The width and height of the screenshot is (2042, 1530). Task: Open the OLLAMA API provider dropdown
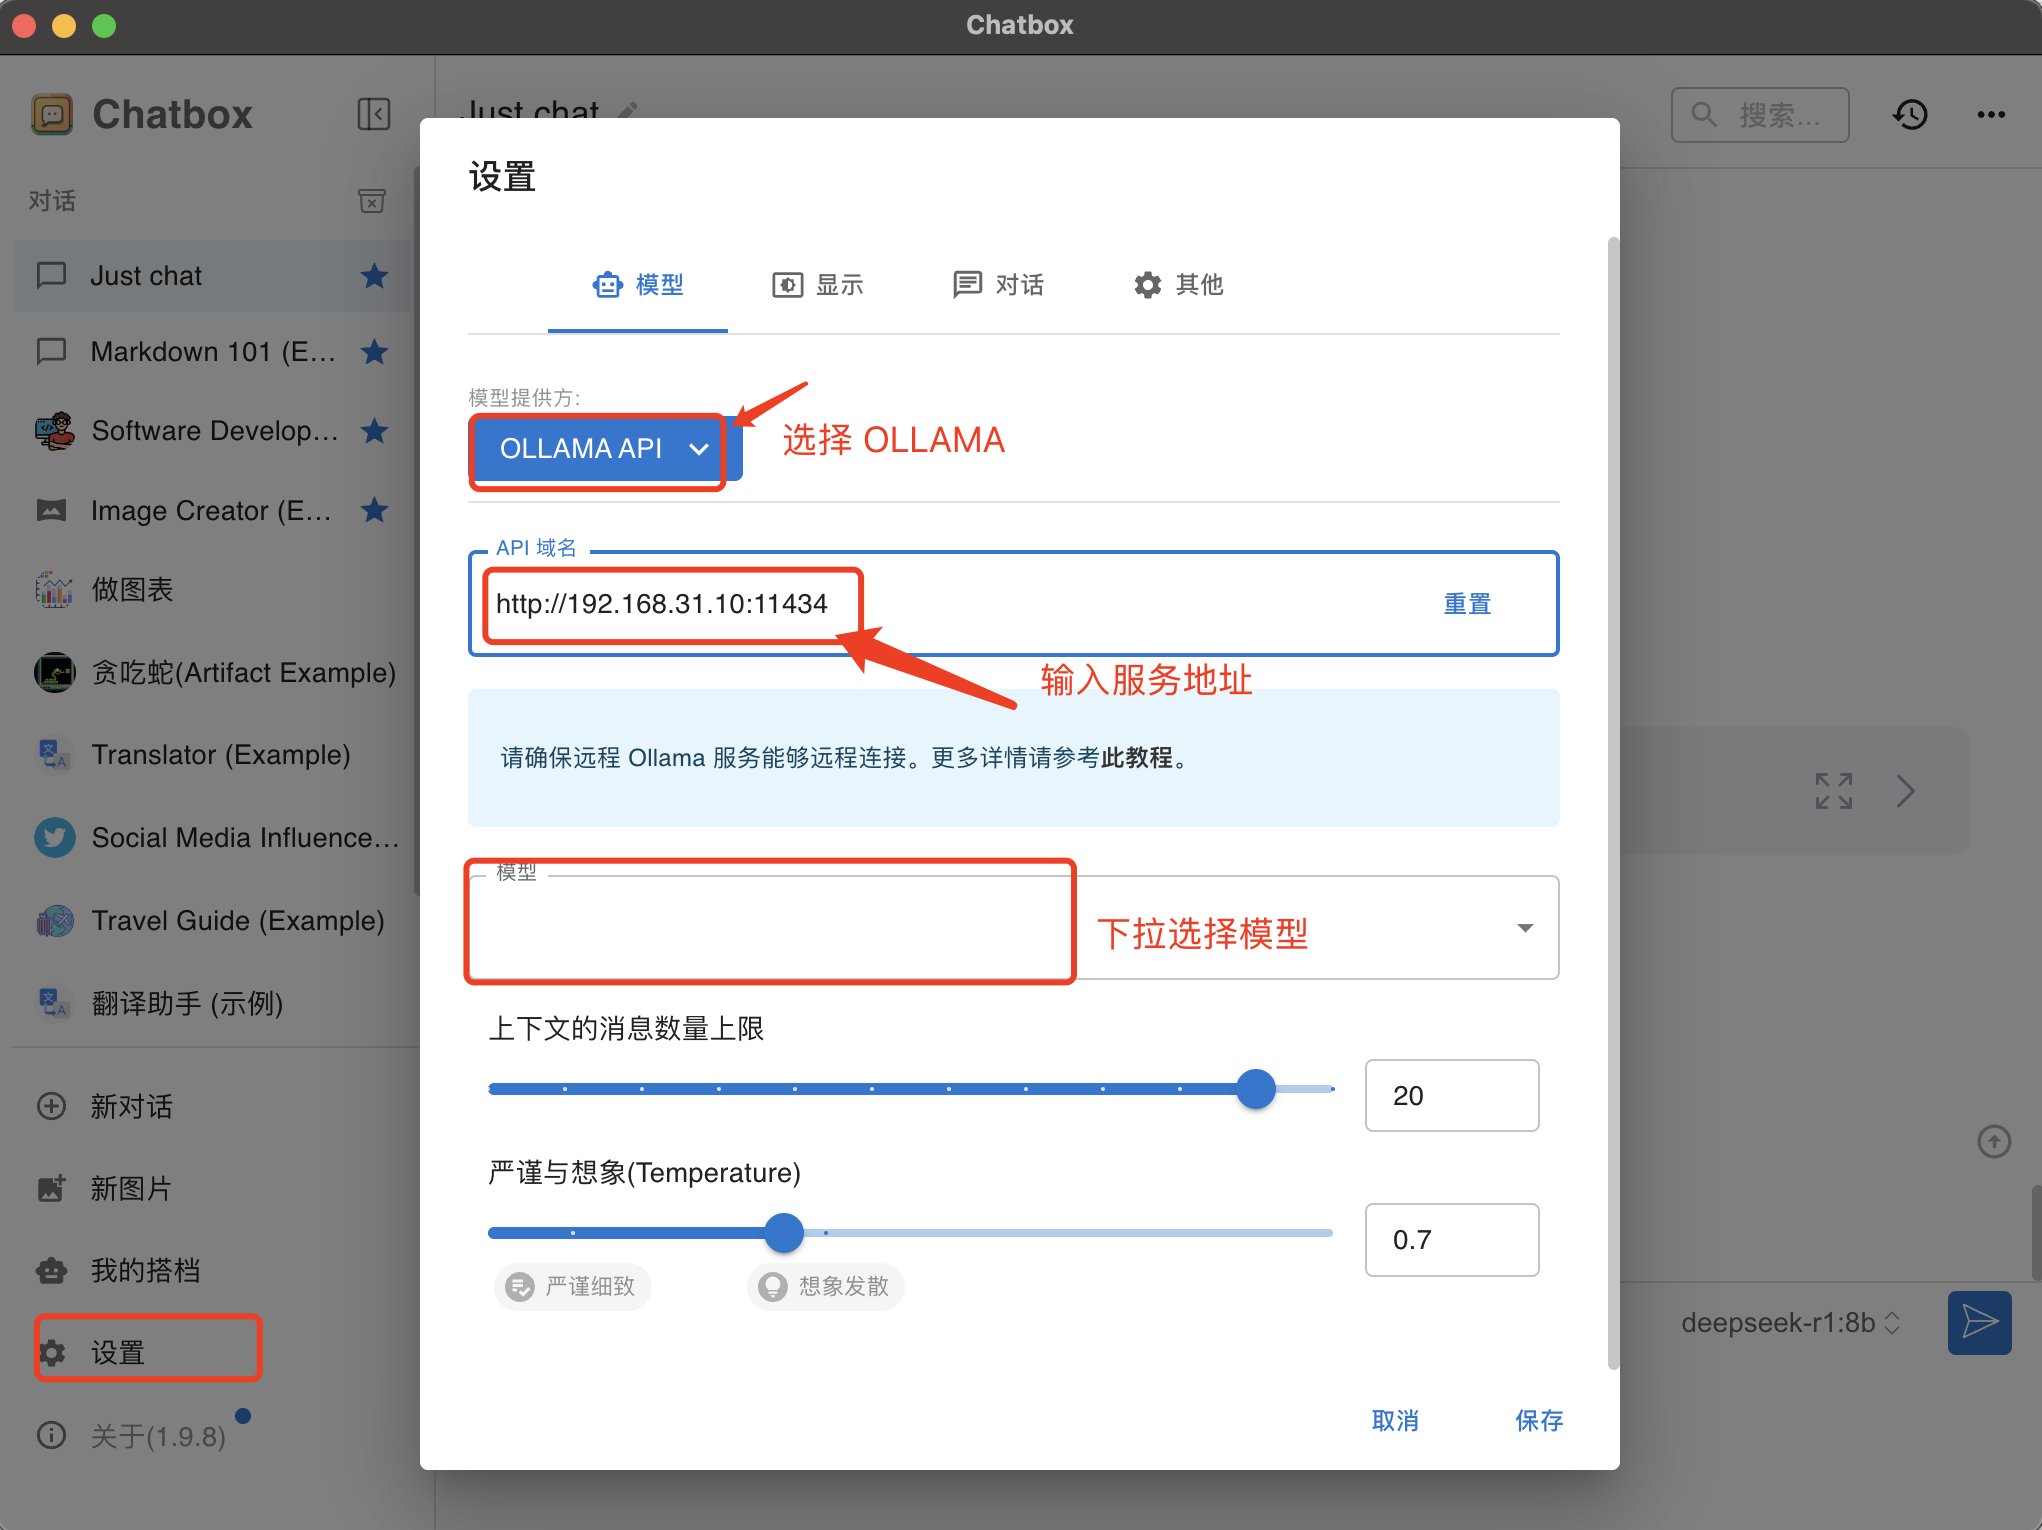605,449
